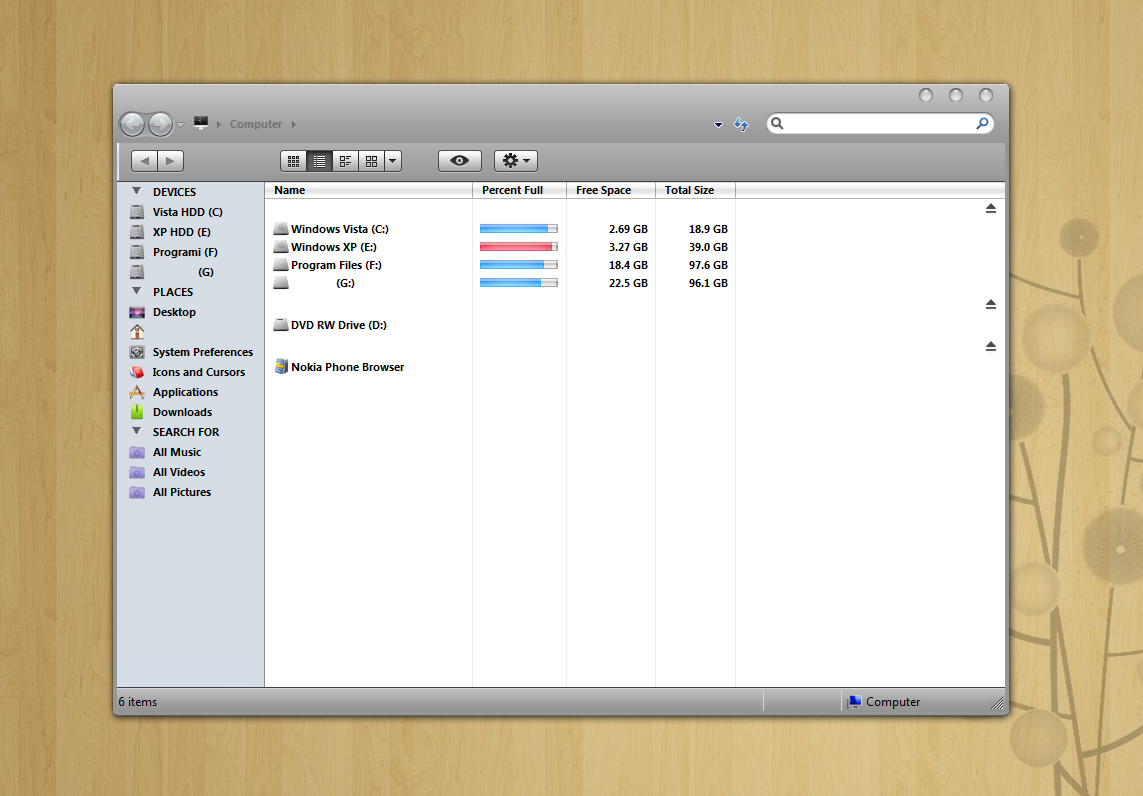Select Programi (F) in sidebar
Viewport: 1143px width, 796px height.
pos(185,252)
